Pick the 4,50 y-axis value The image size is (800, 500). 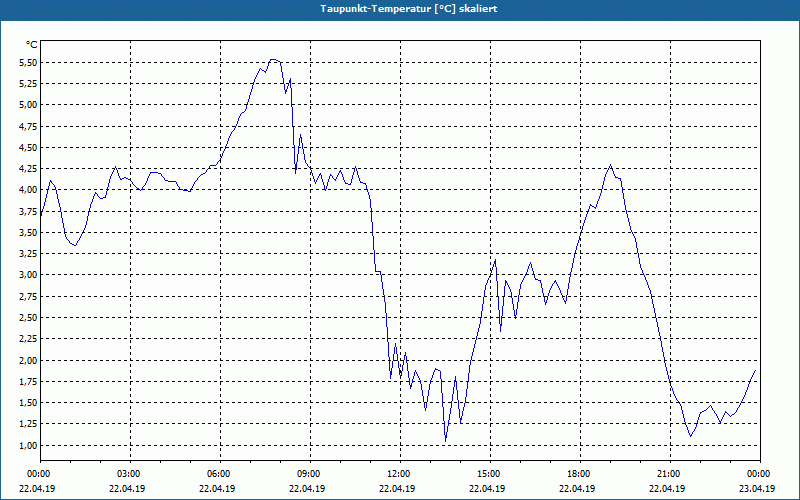pyautogui.click(x=28, y=147)
